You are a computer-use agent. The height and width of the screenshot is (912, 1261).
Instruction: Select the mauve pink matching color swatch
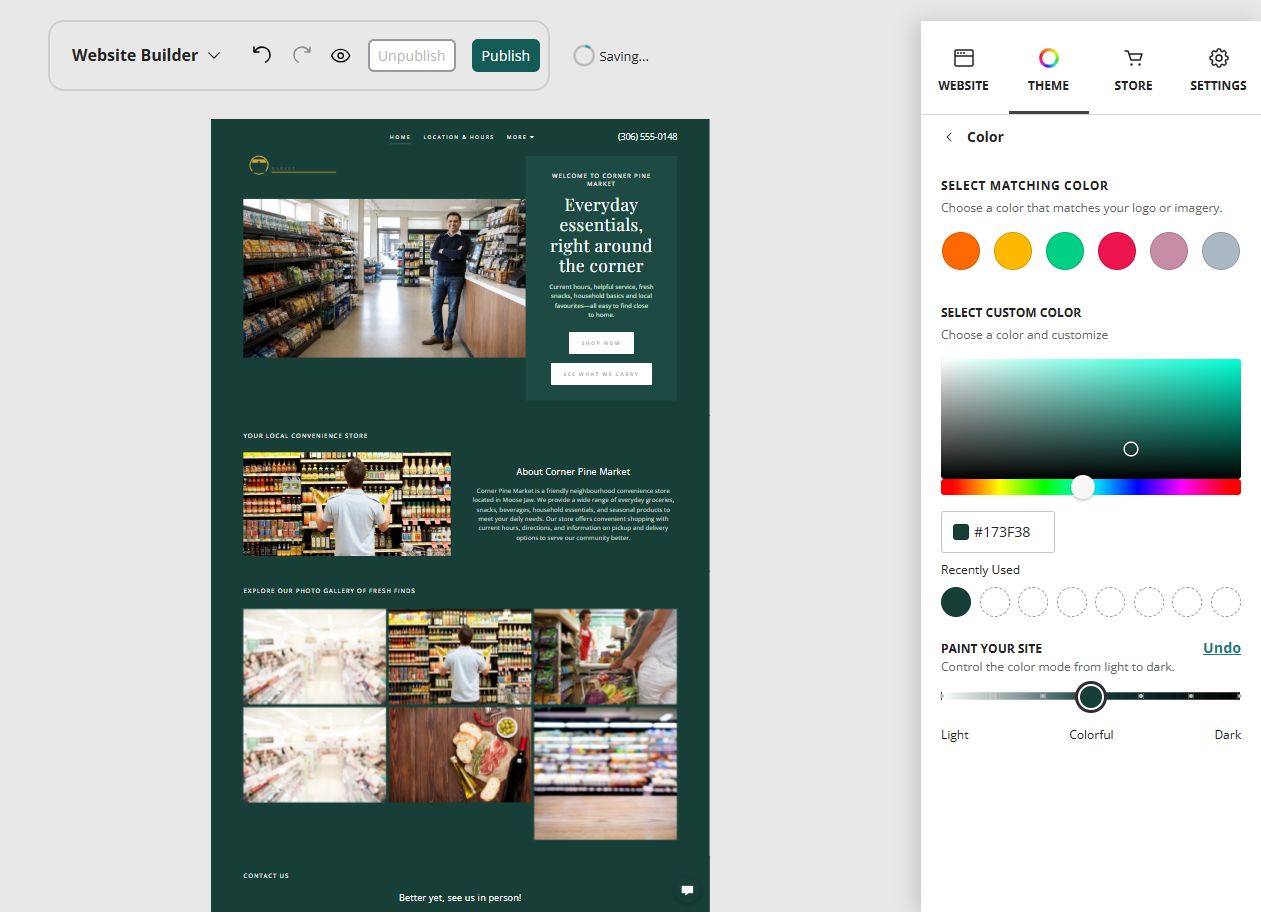point(1169,251)
